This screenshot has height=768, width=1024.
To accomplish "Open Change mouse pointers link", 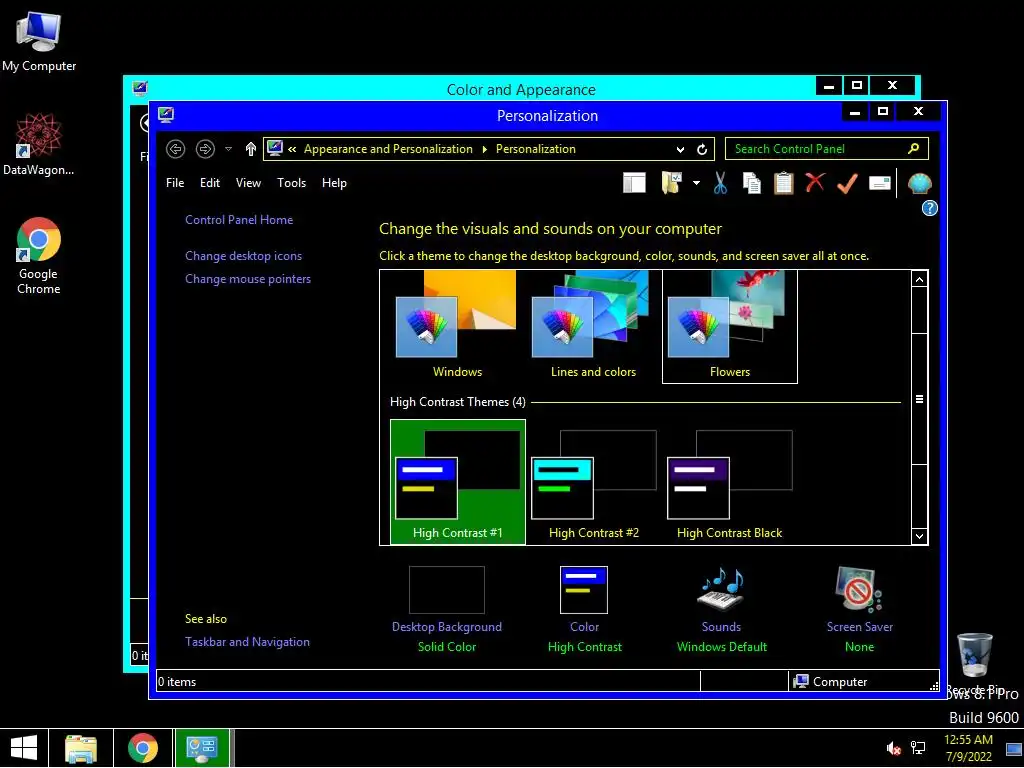I will coord(248,279).
